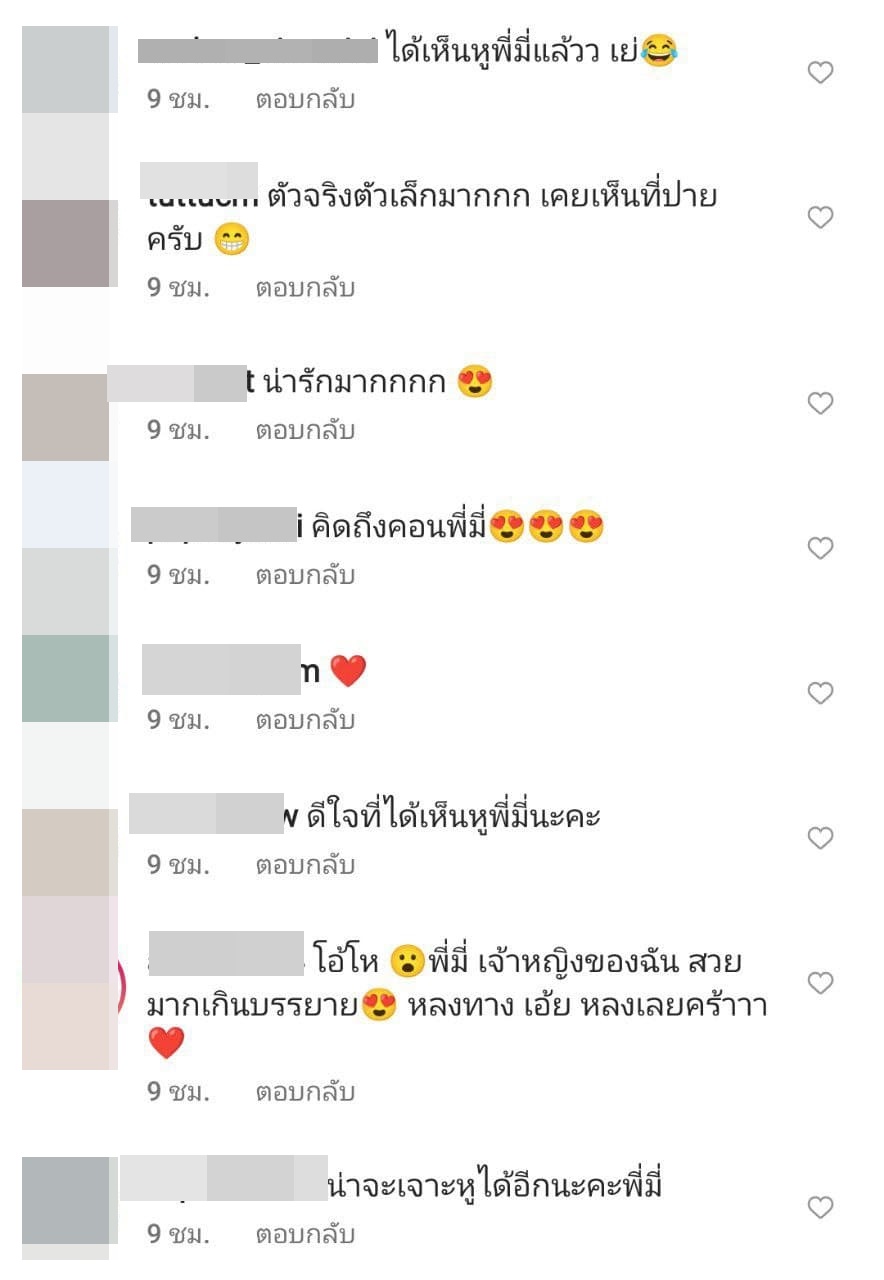This screenshot has height=1280, width=884.
Task: Like the comment โอ้โห พี่มี่ เจ้าหญิงของฉัน
Action: coord(820,983)
